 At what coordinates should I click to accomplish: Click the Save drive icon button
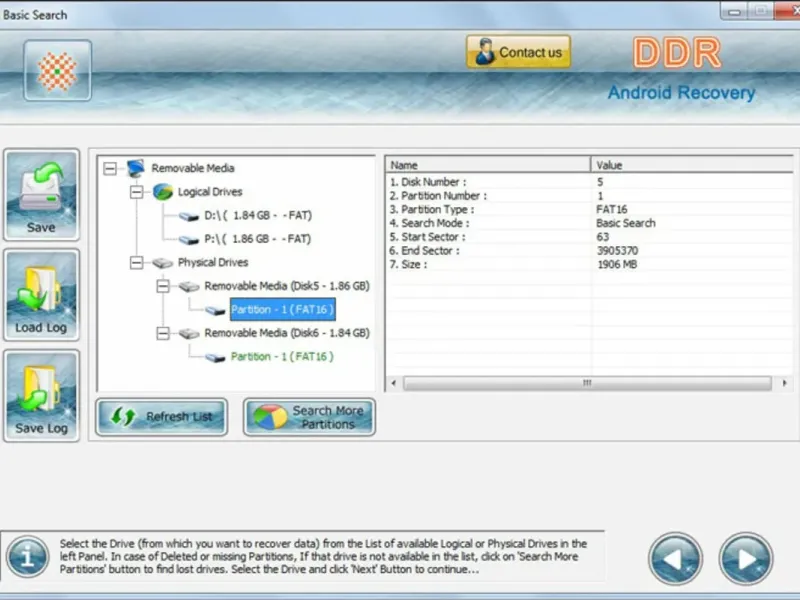click(x=41, y=194)
